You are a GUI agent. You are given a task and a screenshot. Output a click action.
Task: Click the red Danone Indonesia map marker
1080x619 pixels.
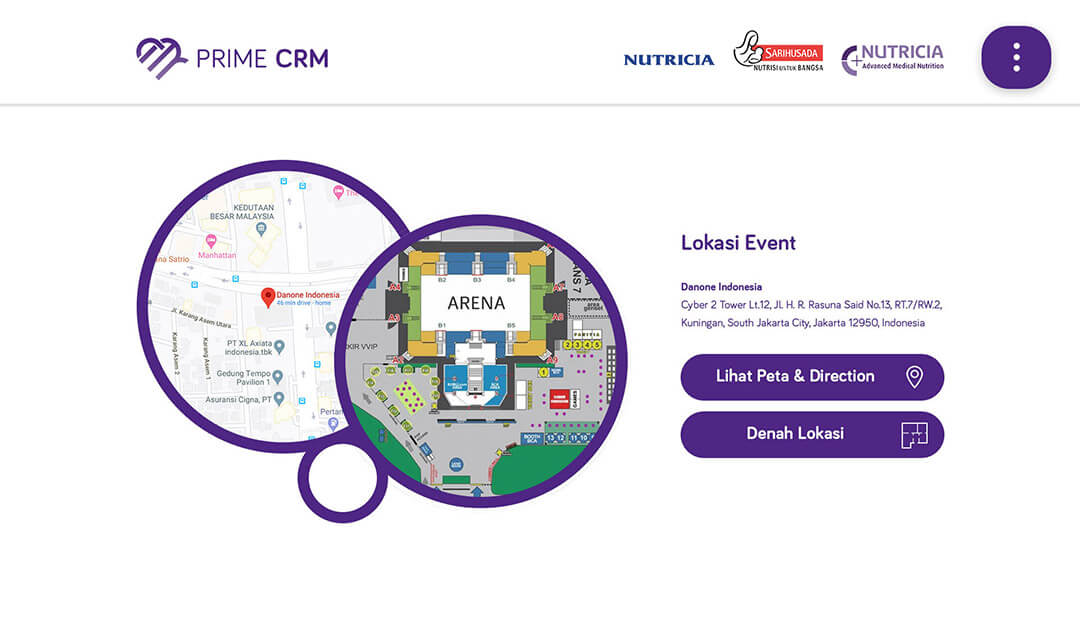[x=266, y=296]
